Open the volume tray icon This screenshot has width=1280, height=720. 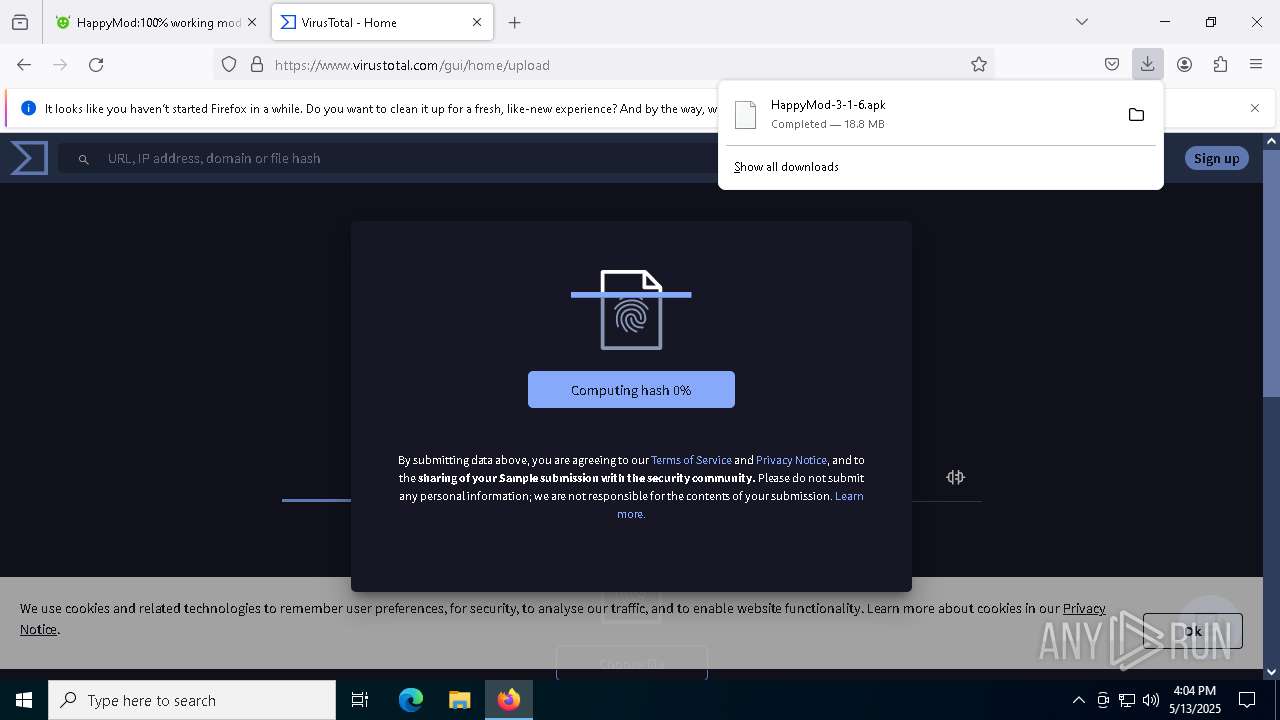[x=1151, y=700]
